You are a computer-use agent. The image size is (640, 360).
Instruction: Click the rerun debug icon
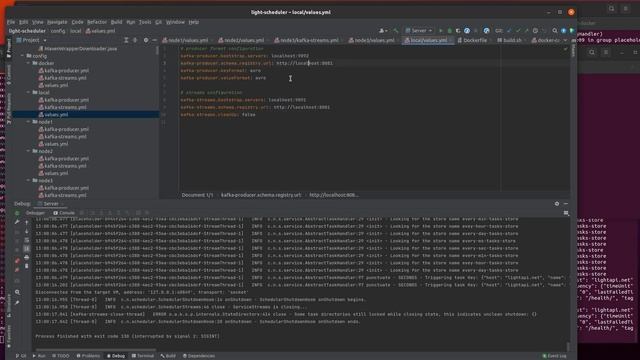[17, 213]
